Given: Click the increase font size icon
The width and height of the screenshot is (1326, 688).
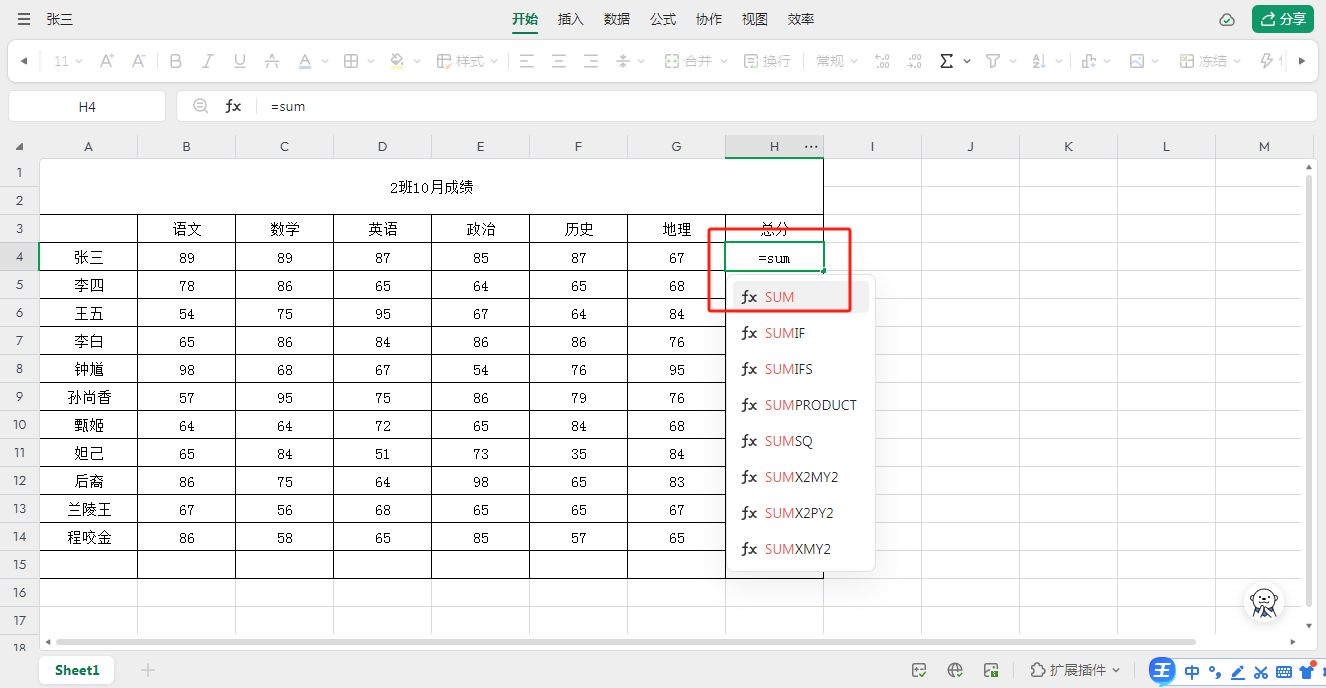Looking at the screenshot, I should (x=107, y=61).
